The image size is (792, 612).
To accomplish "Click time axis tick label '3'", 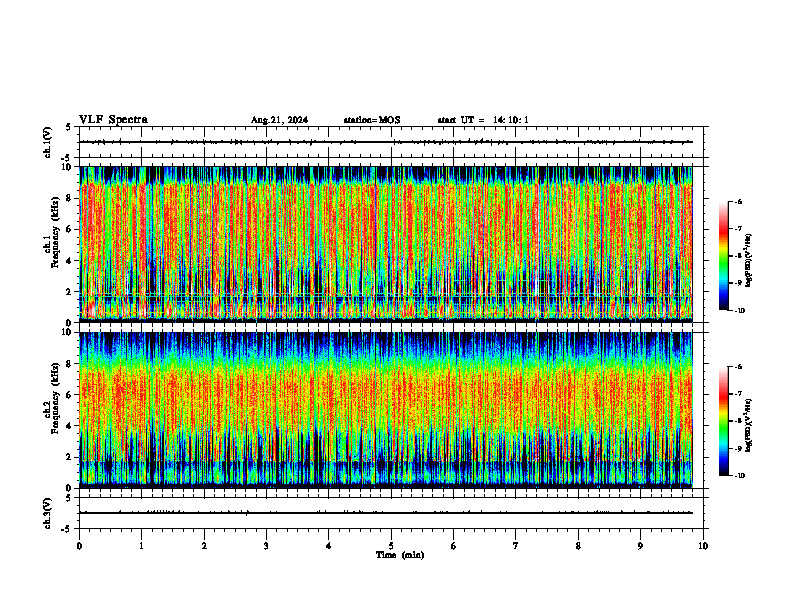I will tap(266, 546).
